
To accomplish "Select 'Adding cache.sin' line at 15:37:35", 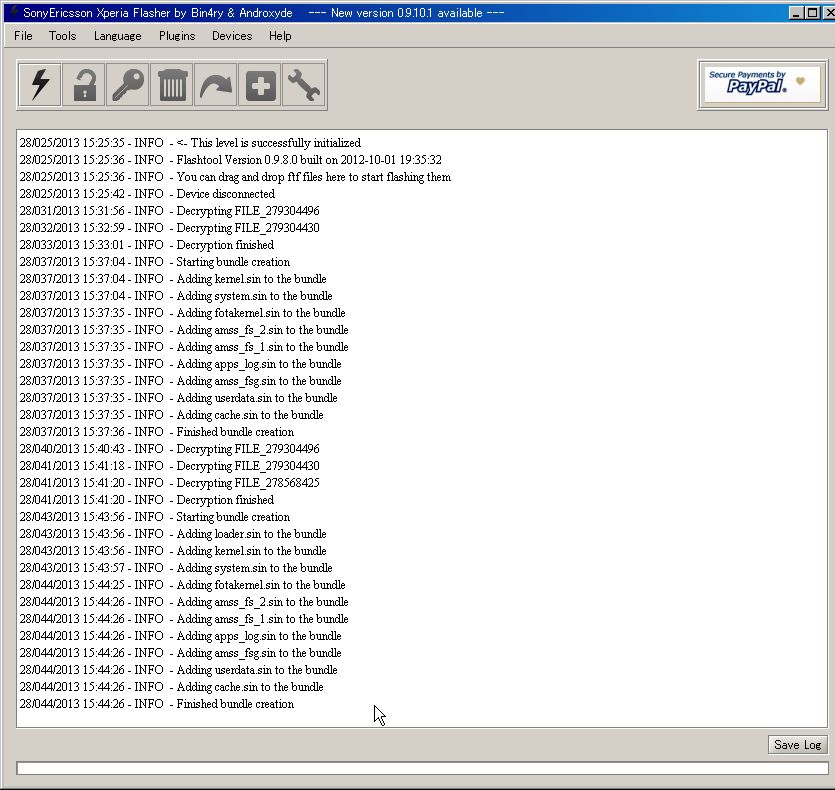I will pyautogui.click(x=171, y=415).
